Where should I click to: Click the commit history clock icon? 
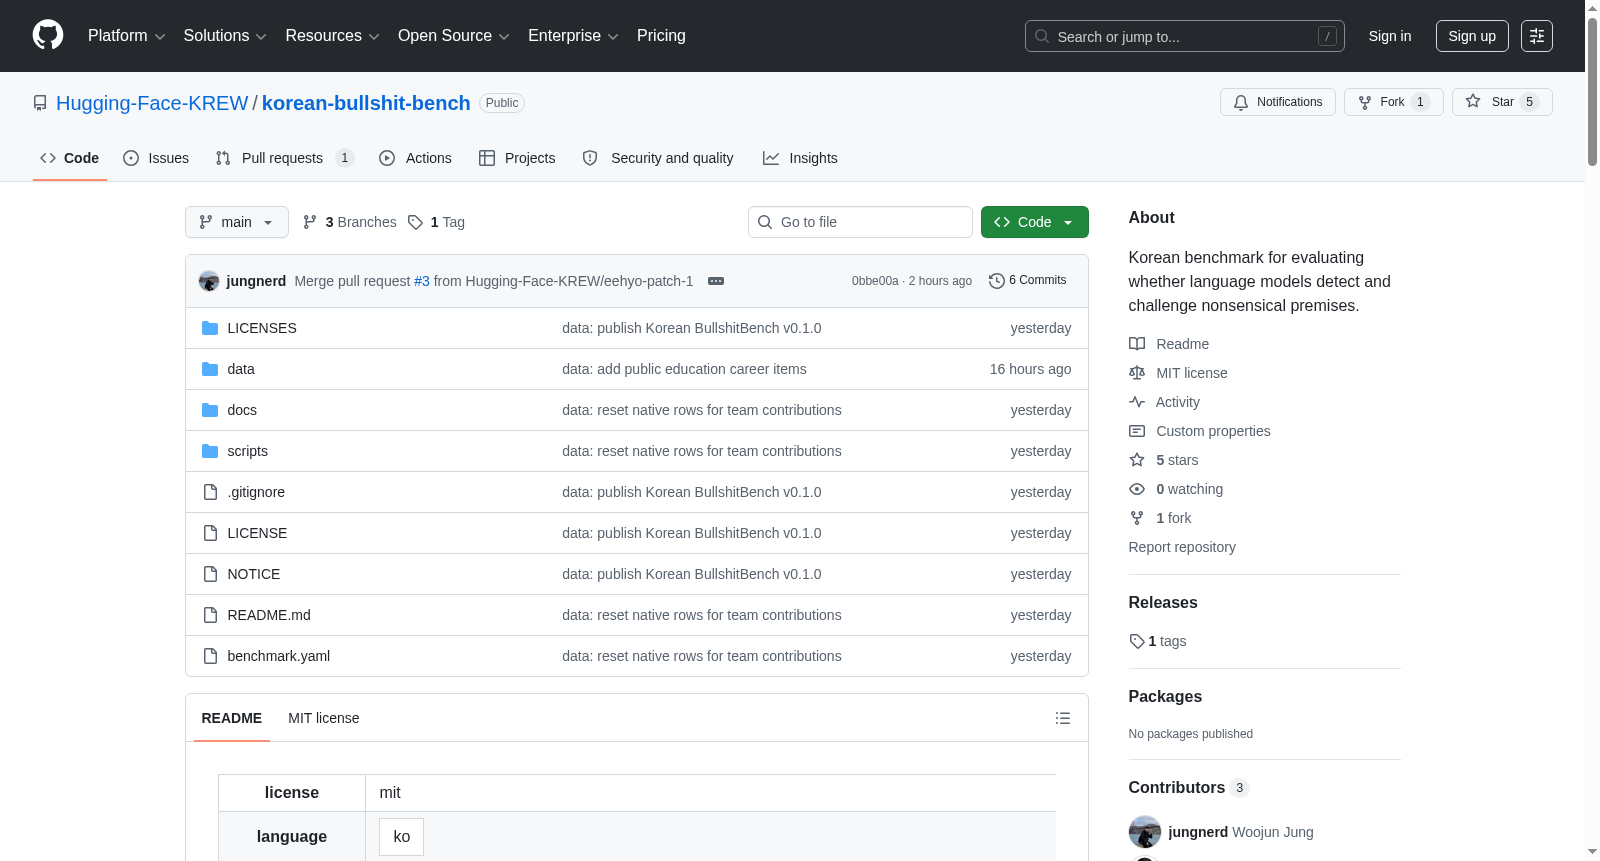pos(996,281)
